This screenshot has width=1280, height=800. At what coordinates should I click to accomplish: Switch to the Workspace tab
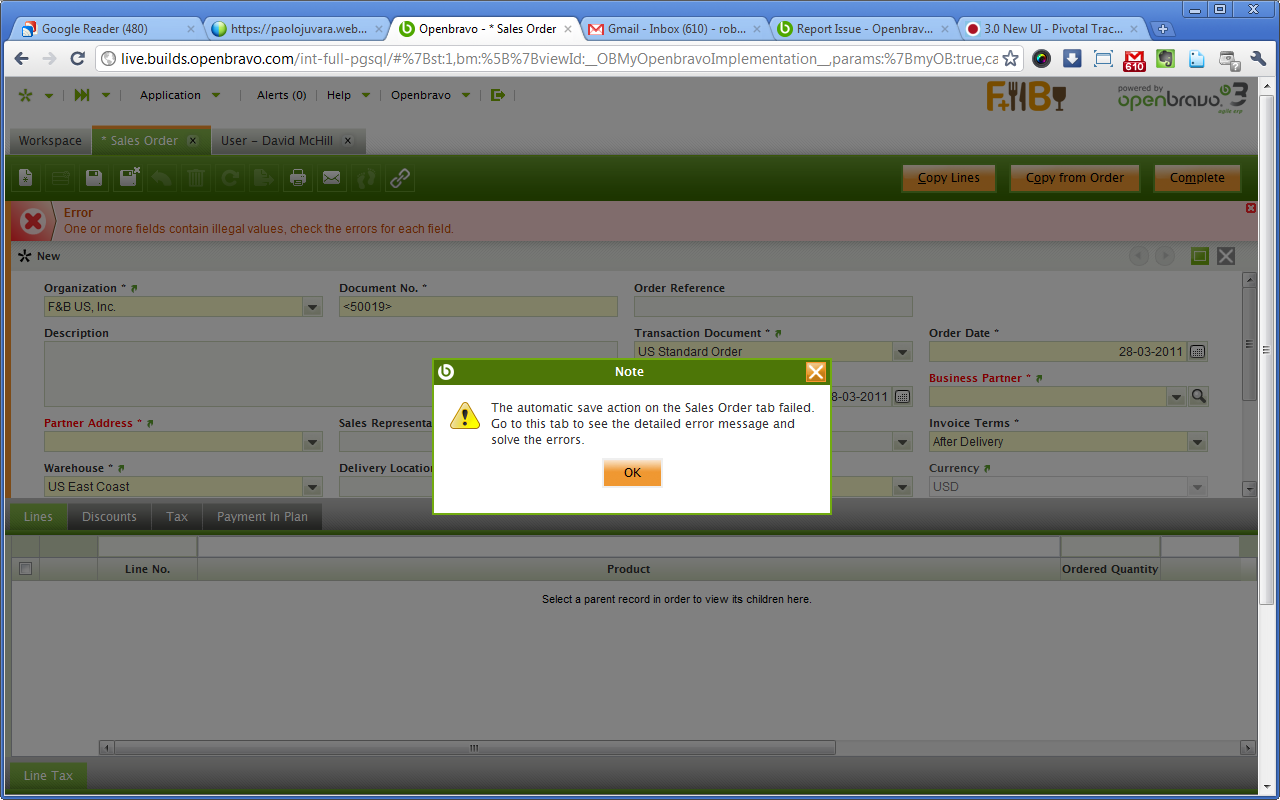pos(50,141)
